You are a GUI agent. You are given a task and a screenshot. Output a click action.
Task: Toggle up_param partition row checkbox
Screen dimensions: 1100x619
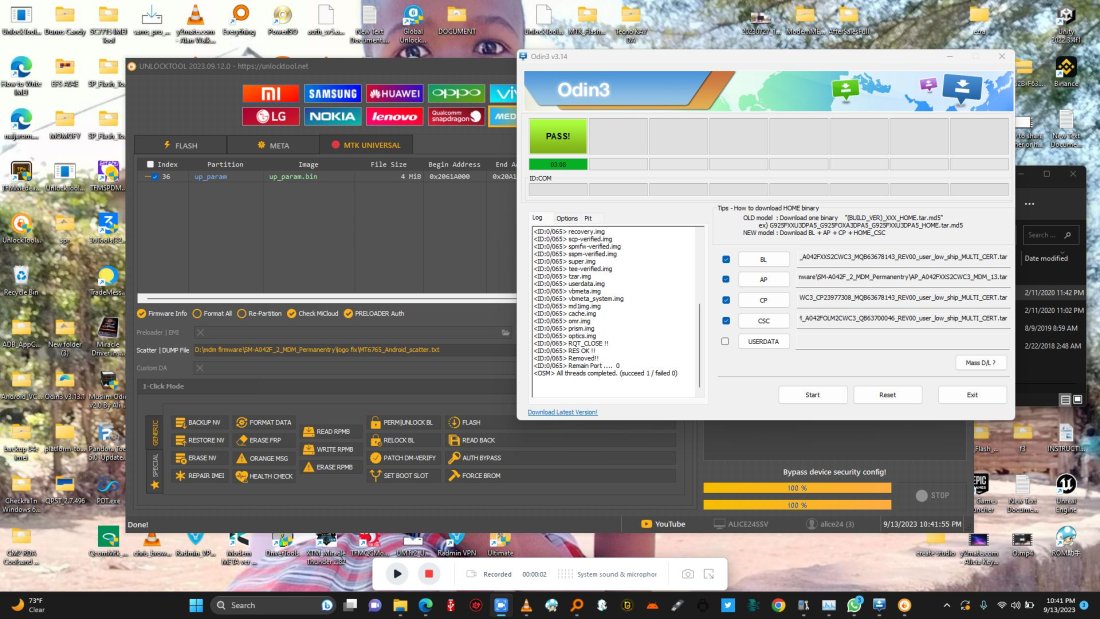tap(155, 177)
